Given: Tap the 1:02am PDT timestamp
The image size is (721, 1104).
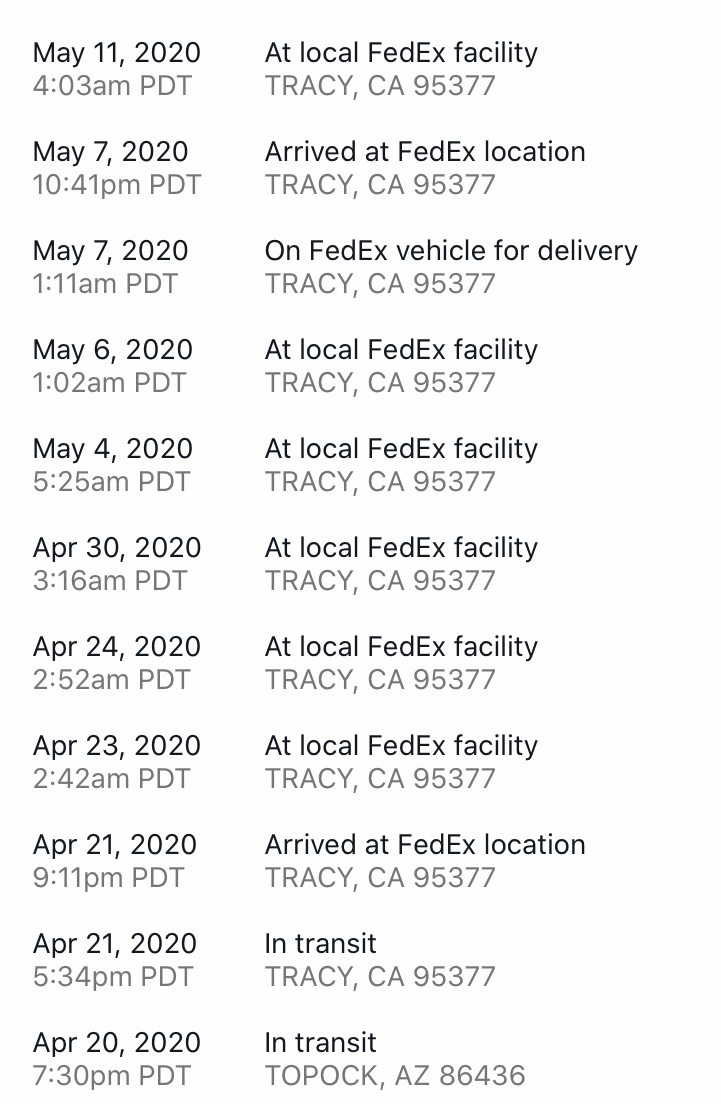Looking at the screenshot, I should 110,383.
